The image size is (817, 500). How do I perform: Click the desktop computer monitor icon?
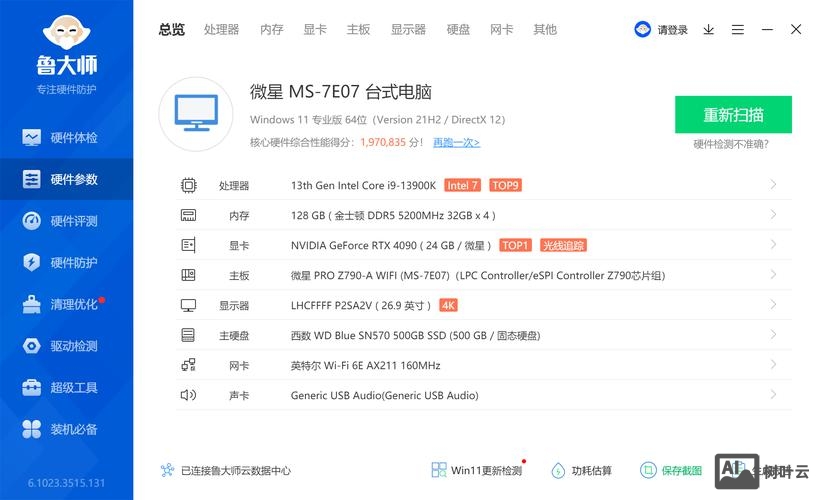click(x=196, y=114)
